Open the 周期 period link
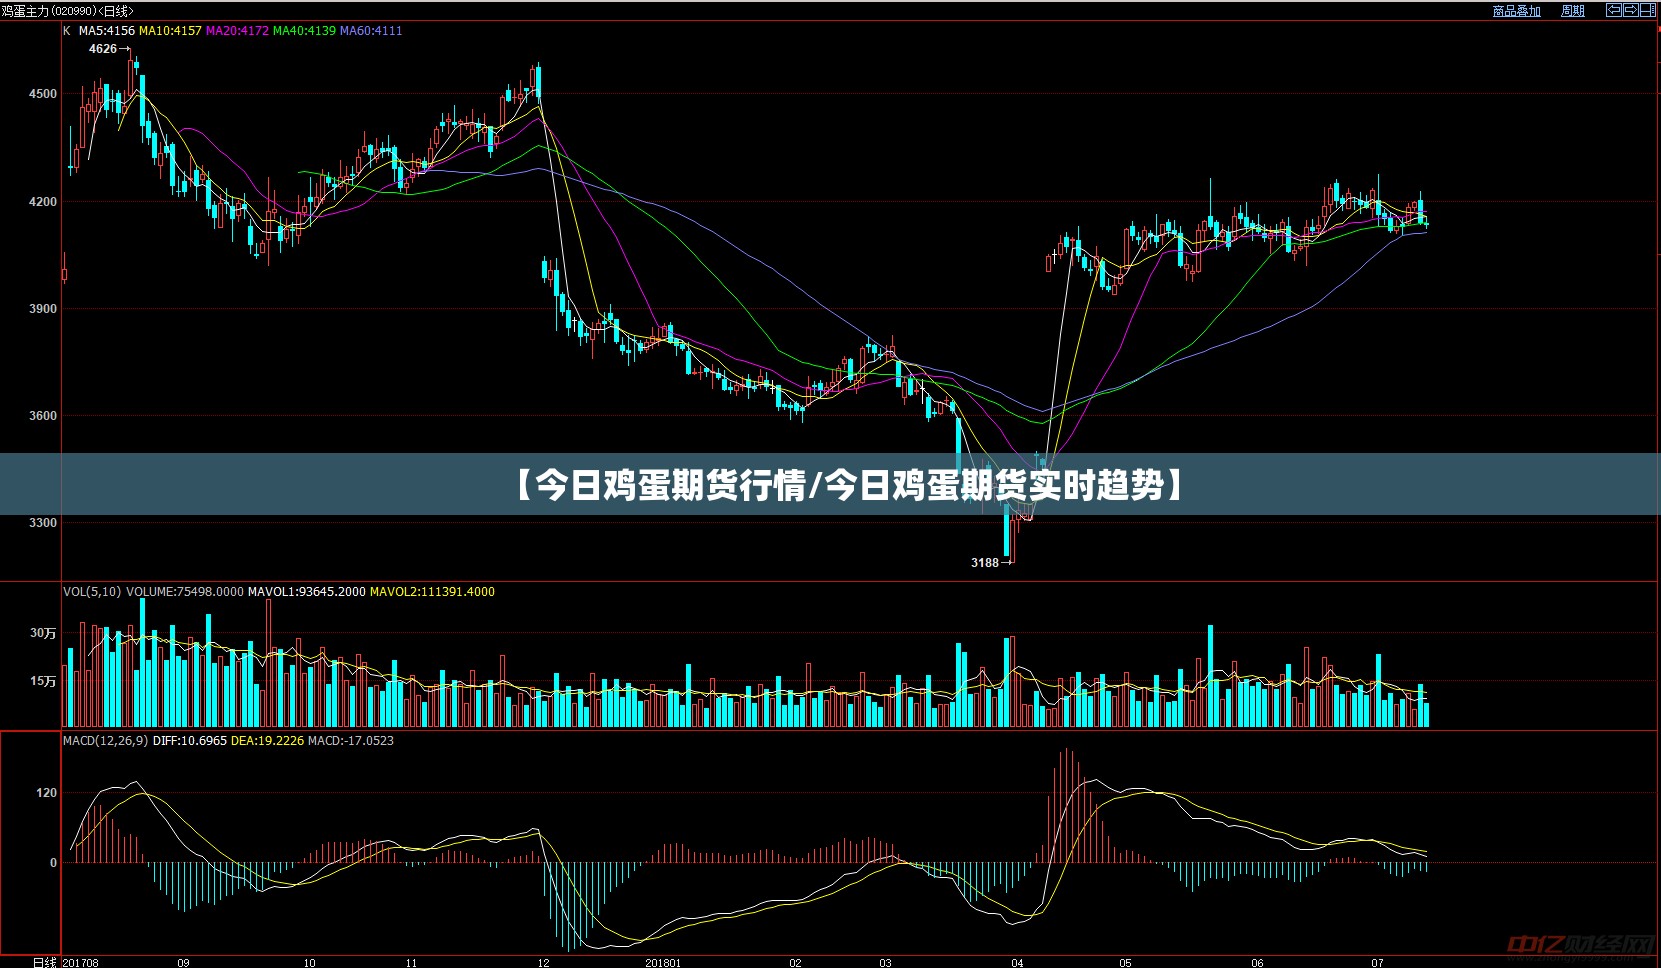Viewport: 1661px width, 968px height. [x=1572, y=11]
